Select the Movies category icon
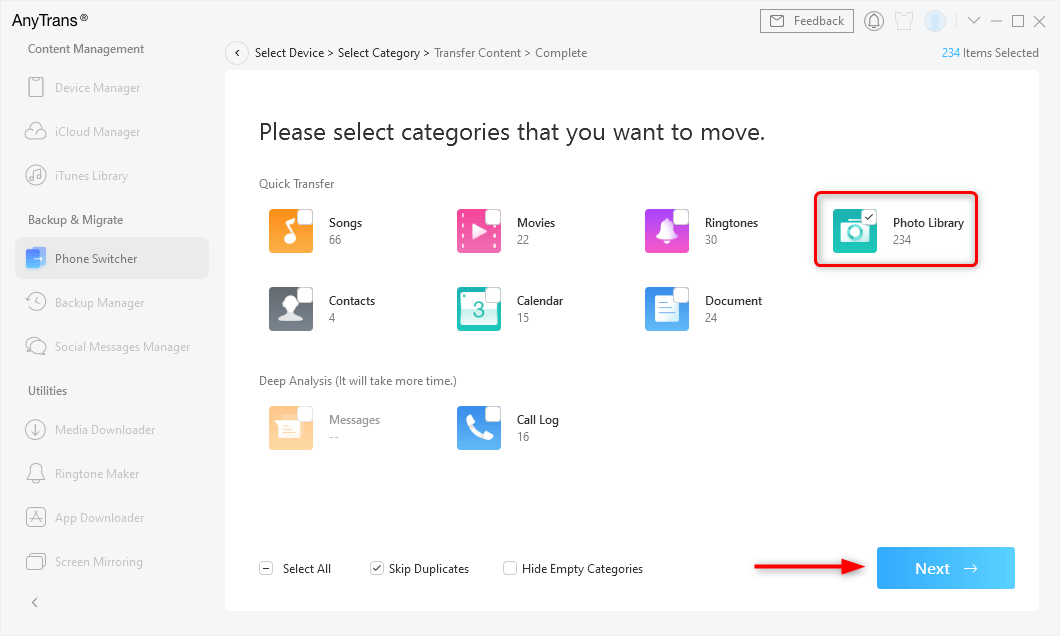Viewport: 1060px width, 636px height. pyautogui.click(x=479, y=231)
